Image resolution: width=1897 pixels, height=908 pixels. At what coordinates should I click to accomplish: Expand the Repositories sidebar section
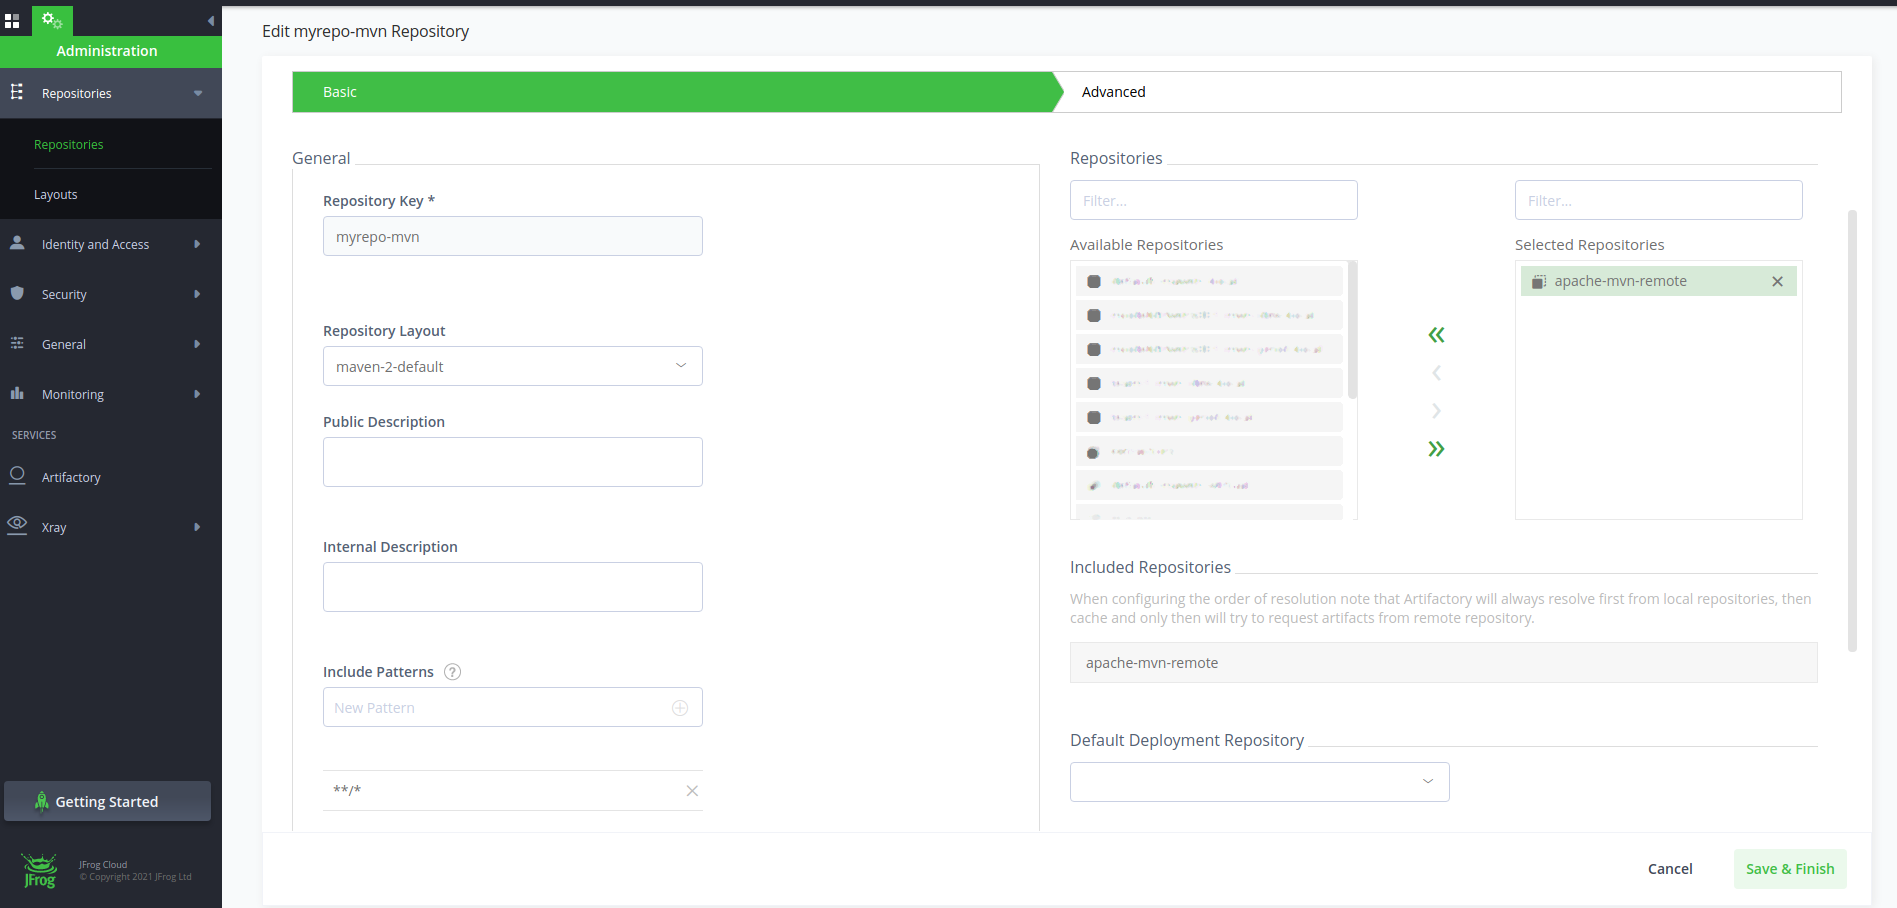pos(198,93)
